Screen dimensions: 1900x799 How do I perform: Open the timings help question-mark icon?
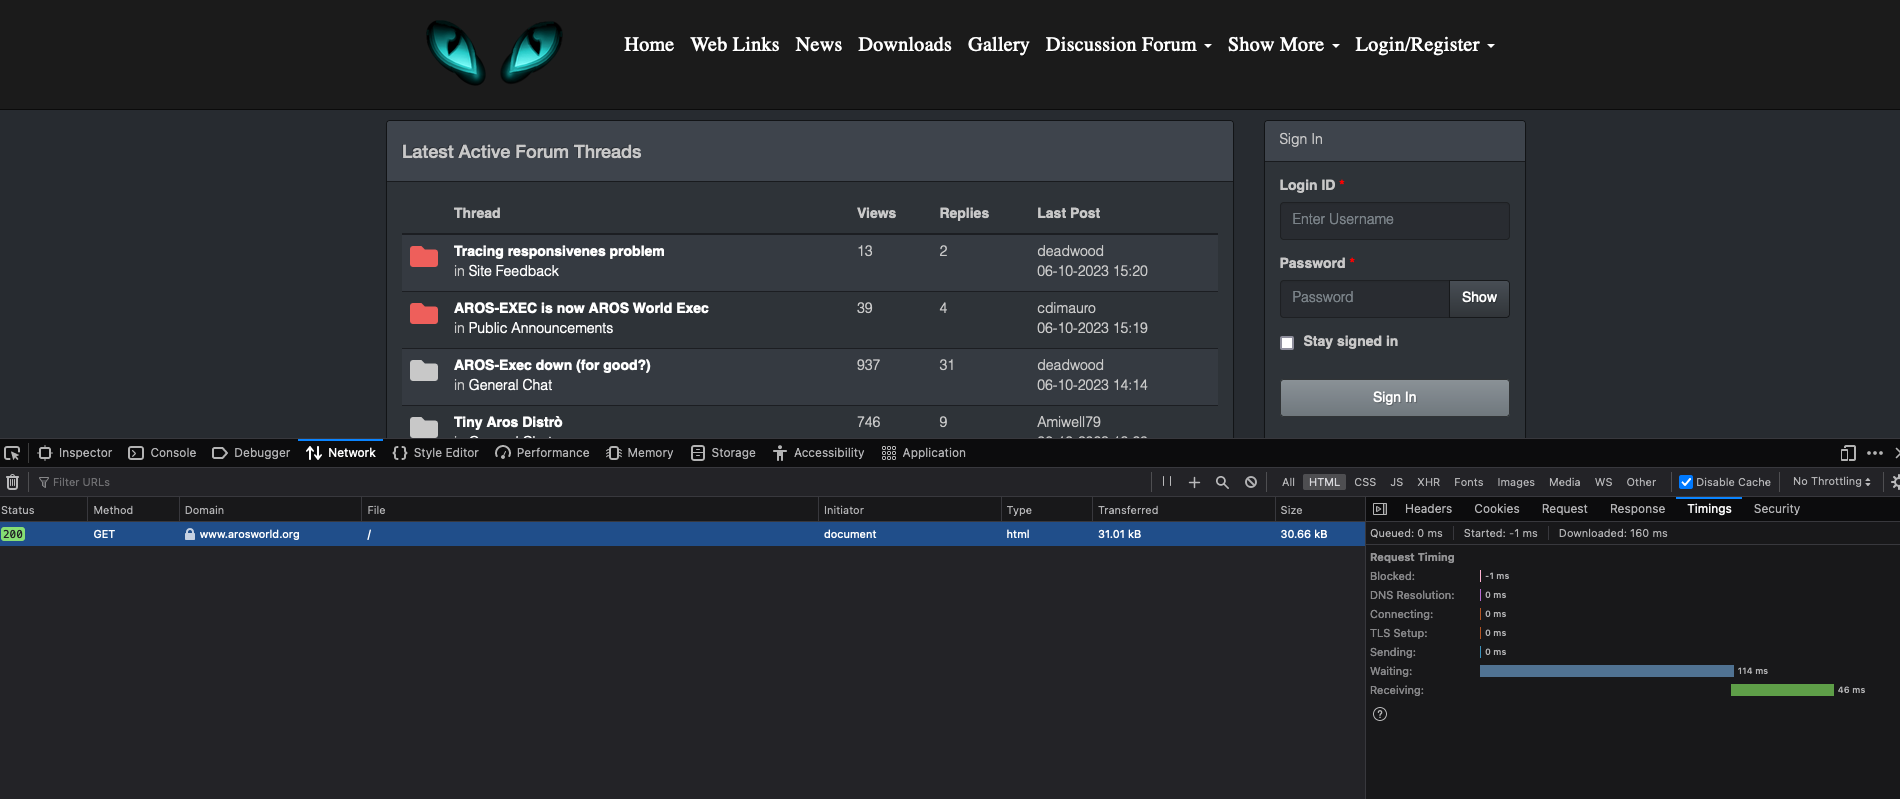1380,714
